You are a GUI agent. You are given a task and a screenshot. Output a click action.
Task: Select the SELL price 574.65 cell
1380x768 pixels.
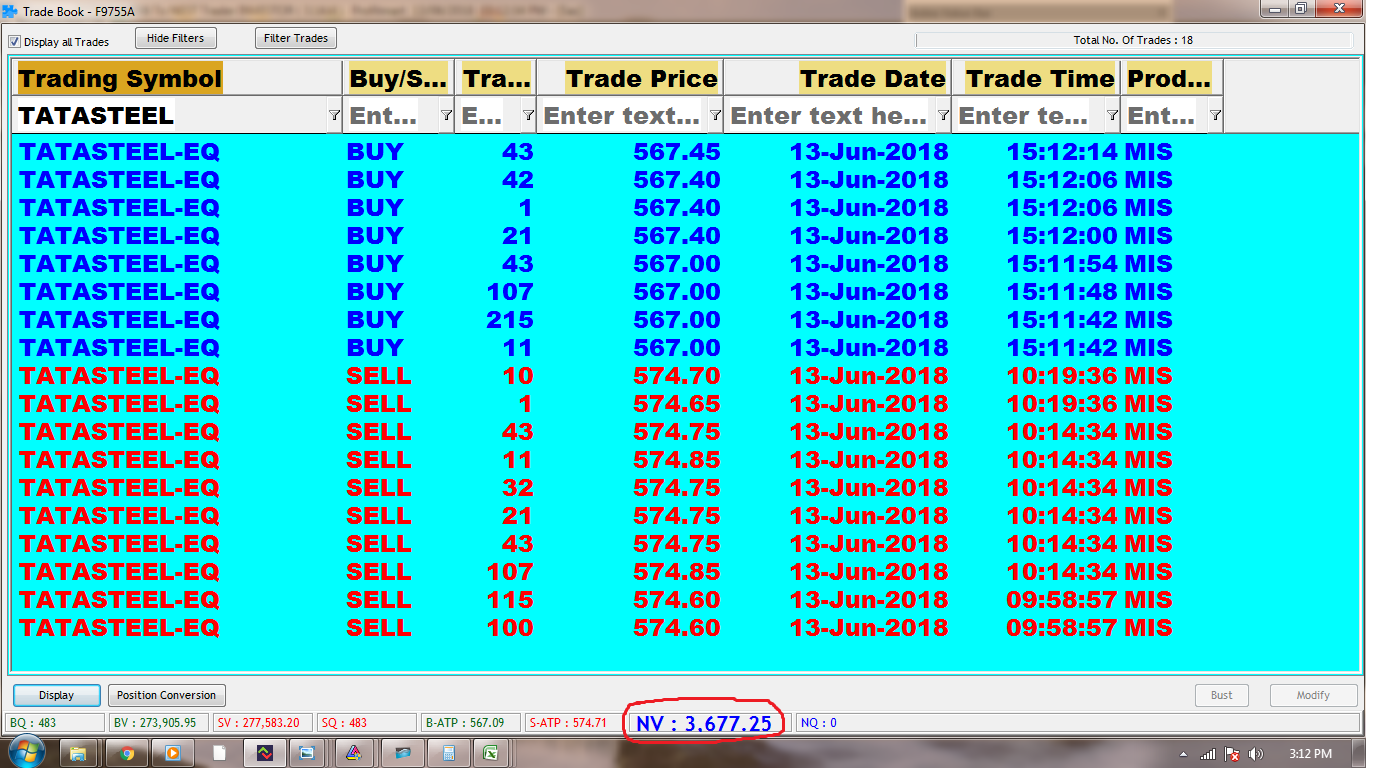coord(677,404)
